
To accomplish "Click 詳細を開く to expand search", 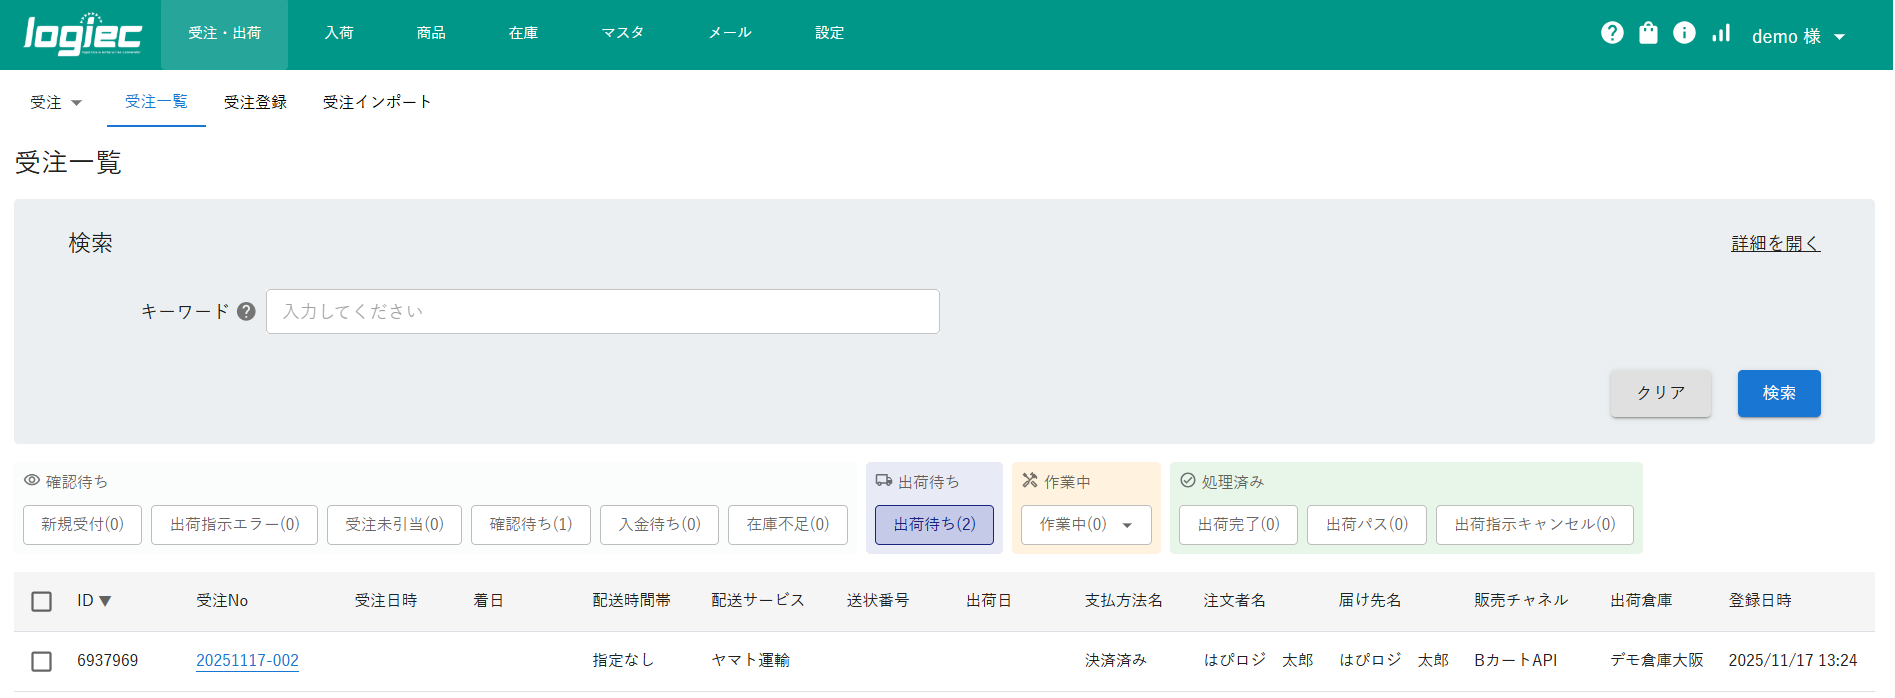I will (1775, 243).
